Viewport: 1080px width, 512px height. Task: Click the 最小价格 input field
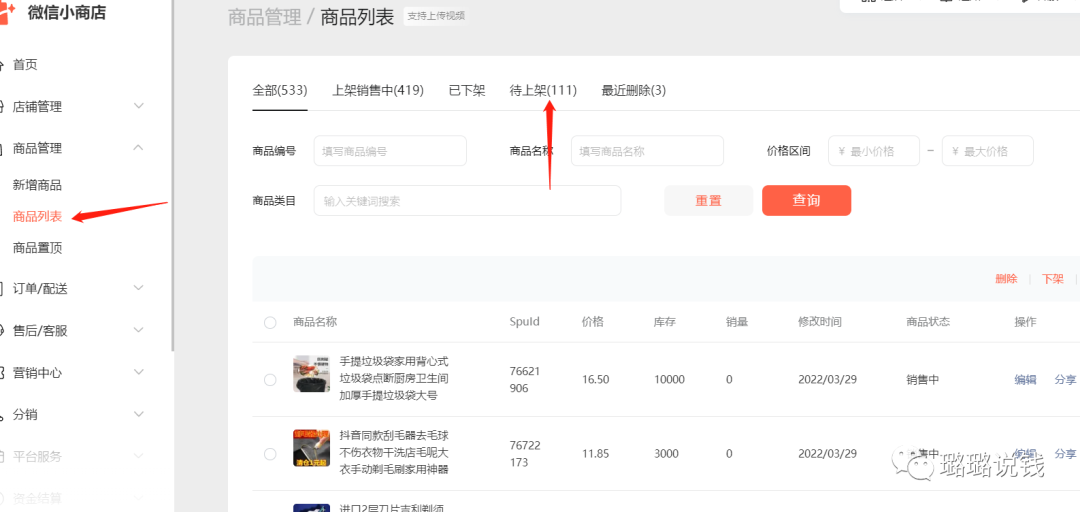873,151
